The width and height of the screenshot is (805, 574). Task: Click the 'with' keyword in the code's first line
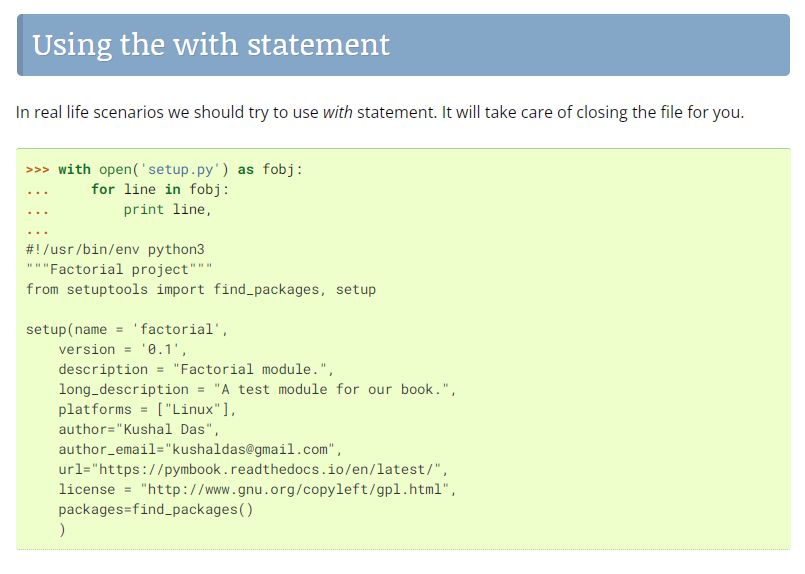(x=74, y=169)
